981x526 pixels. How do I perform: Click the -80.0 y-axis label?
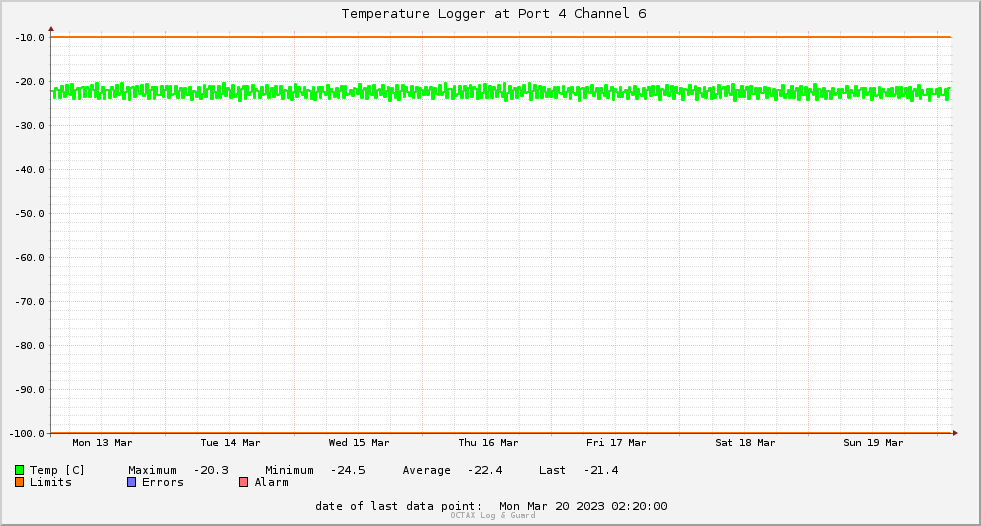[29, 346]
